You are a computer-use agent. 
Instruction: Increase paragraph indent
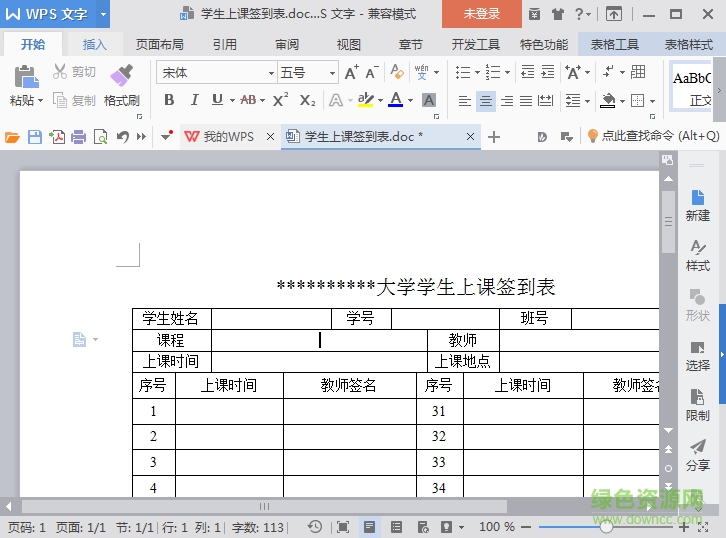pyautogui.click(x=548, y=72)
